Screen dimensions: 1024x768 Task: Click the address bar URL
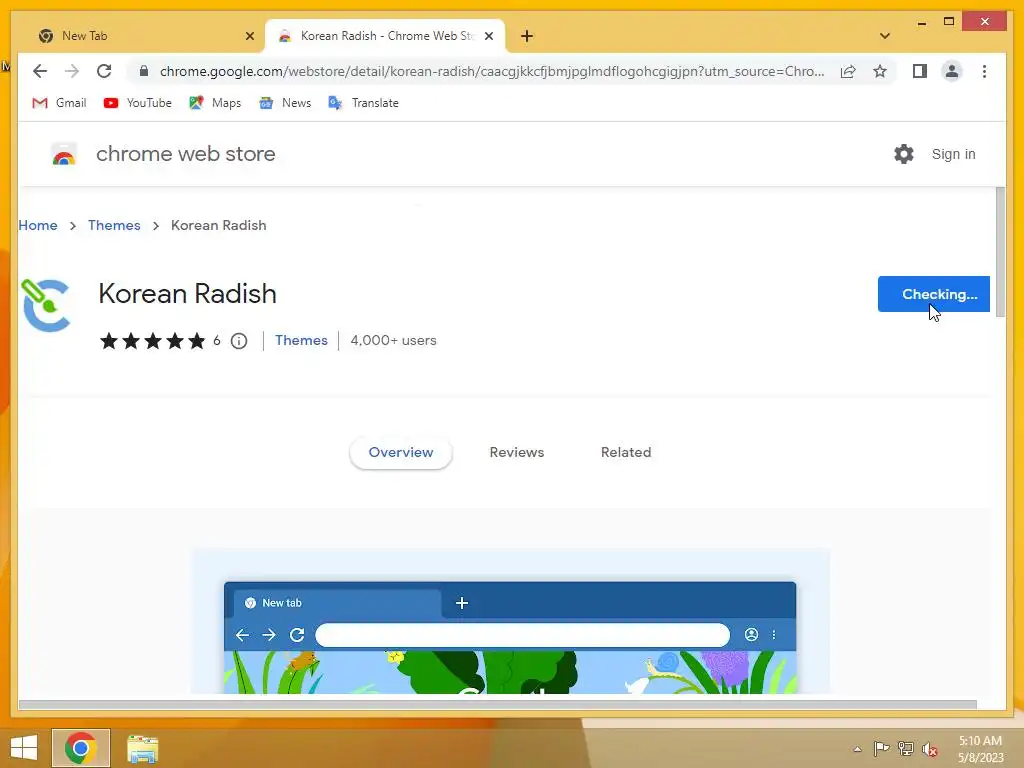(492, 71)
